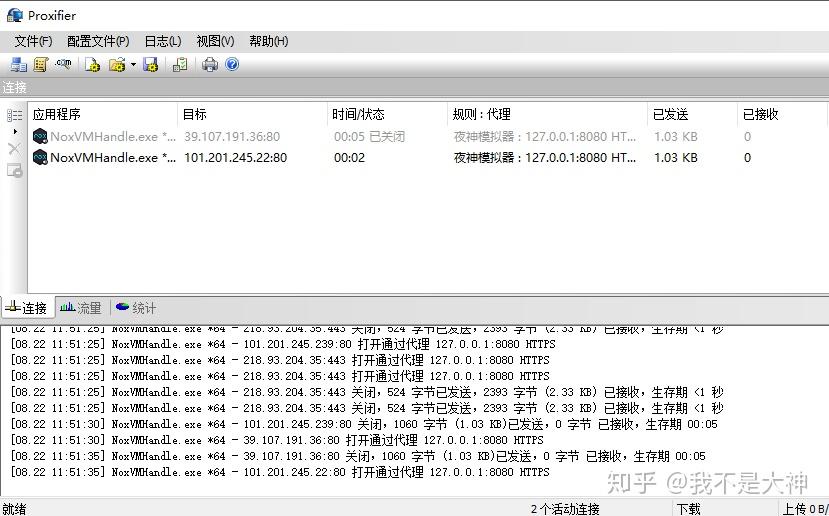Screen dimensions: 829x516
Task: Click 下载 status bar entry
Action: click(x=689, y=509)
